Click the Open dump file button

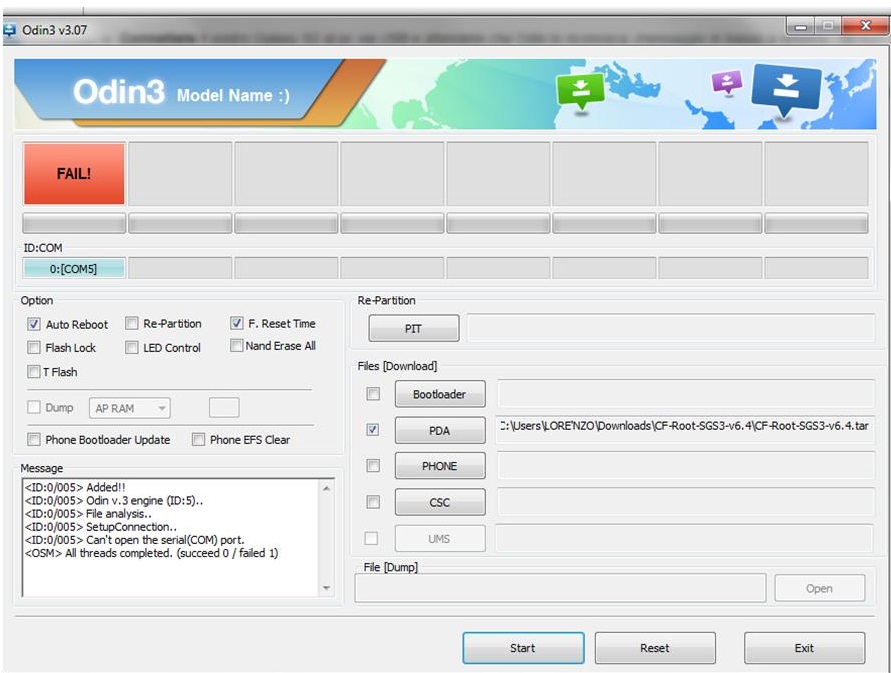pyautogui.click(x=819, y=588)
